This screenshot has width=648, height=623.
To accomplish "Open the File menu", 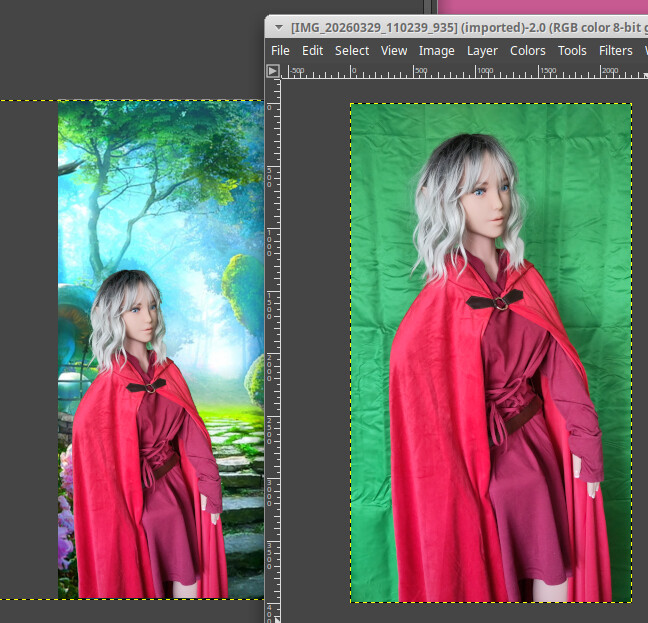I will point(280,51).
